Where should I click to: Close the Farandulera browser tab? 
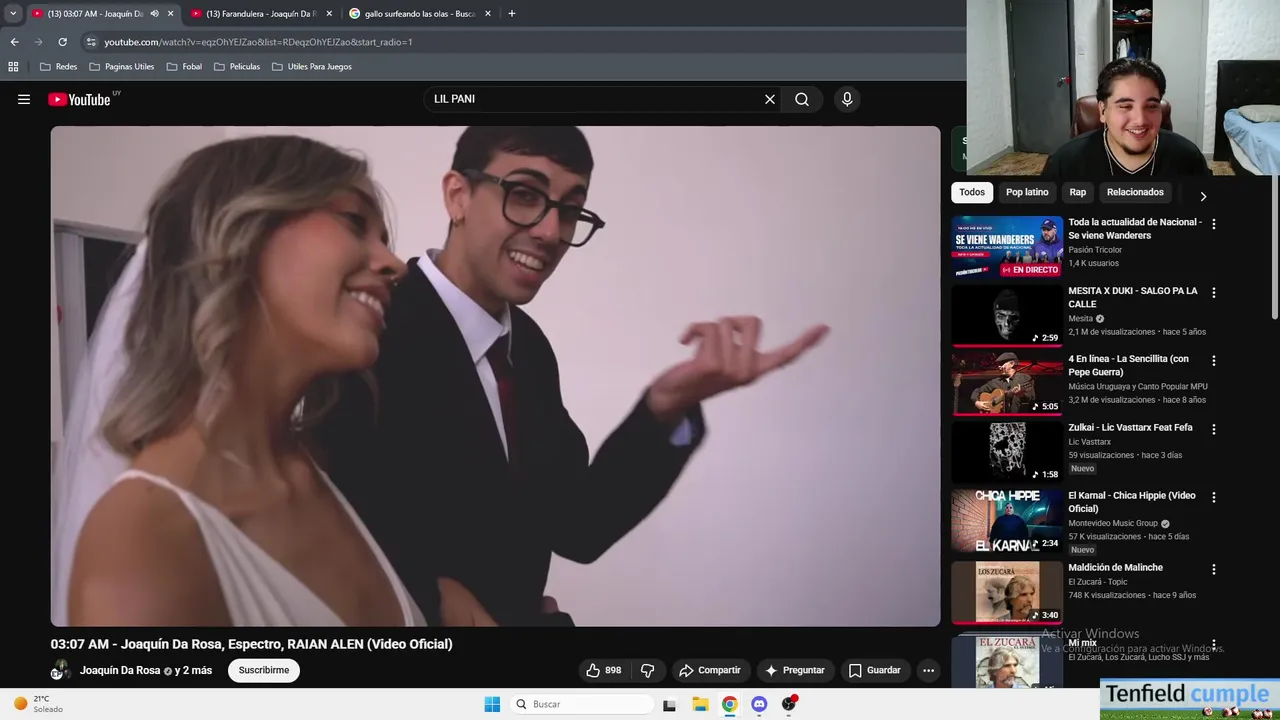(x=329, y=14)
